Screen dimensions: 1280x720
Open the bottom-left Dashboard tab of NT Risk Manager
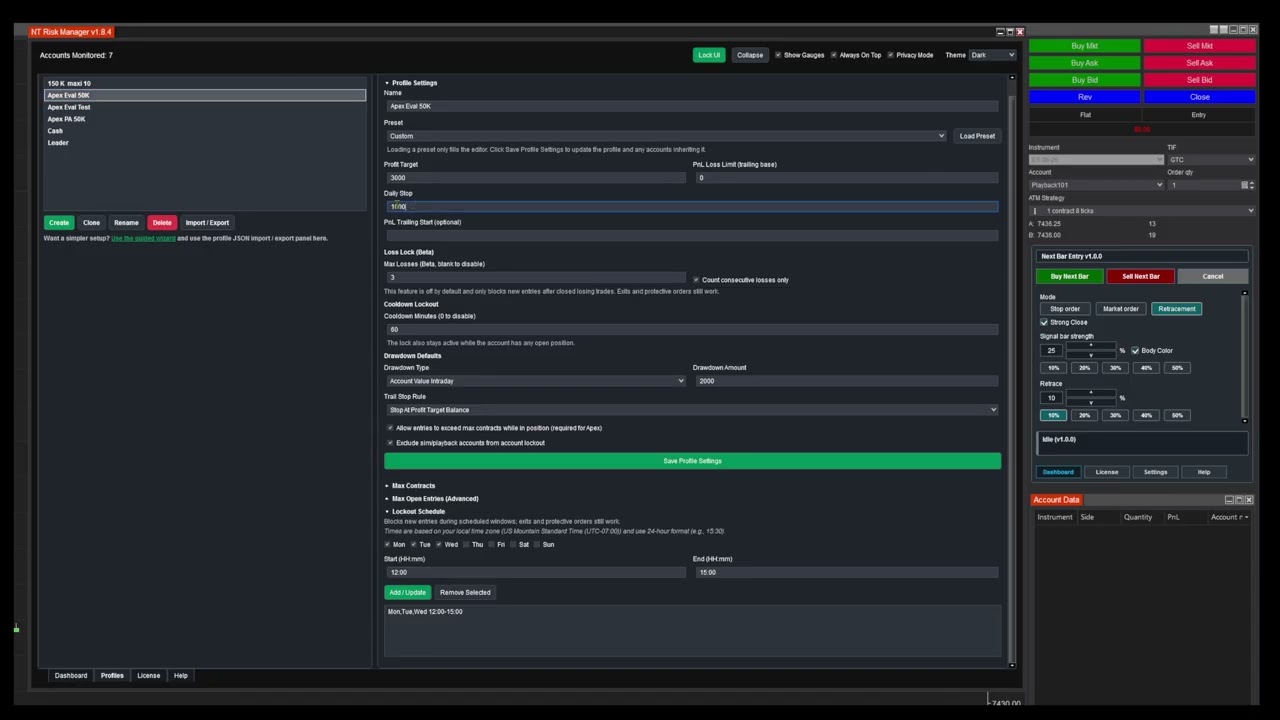point(71,676)
